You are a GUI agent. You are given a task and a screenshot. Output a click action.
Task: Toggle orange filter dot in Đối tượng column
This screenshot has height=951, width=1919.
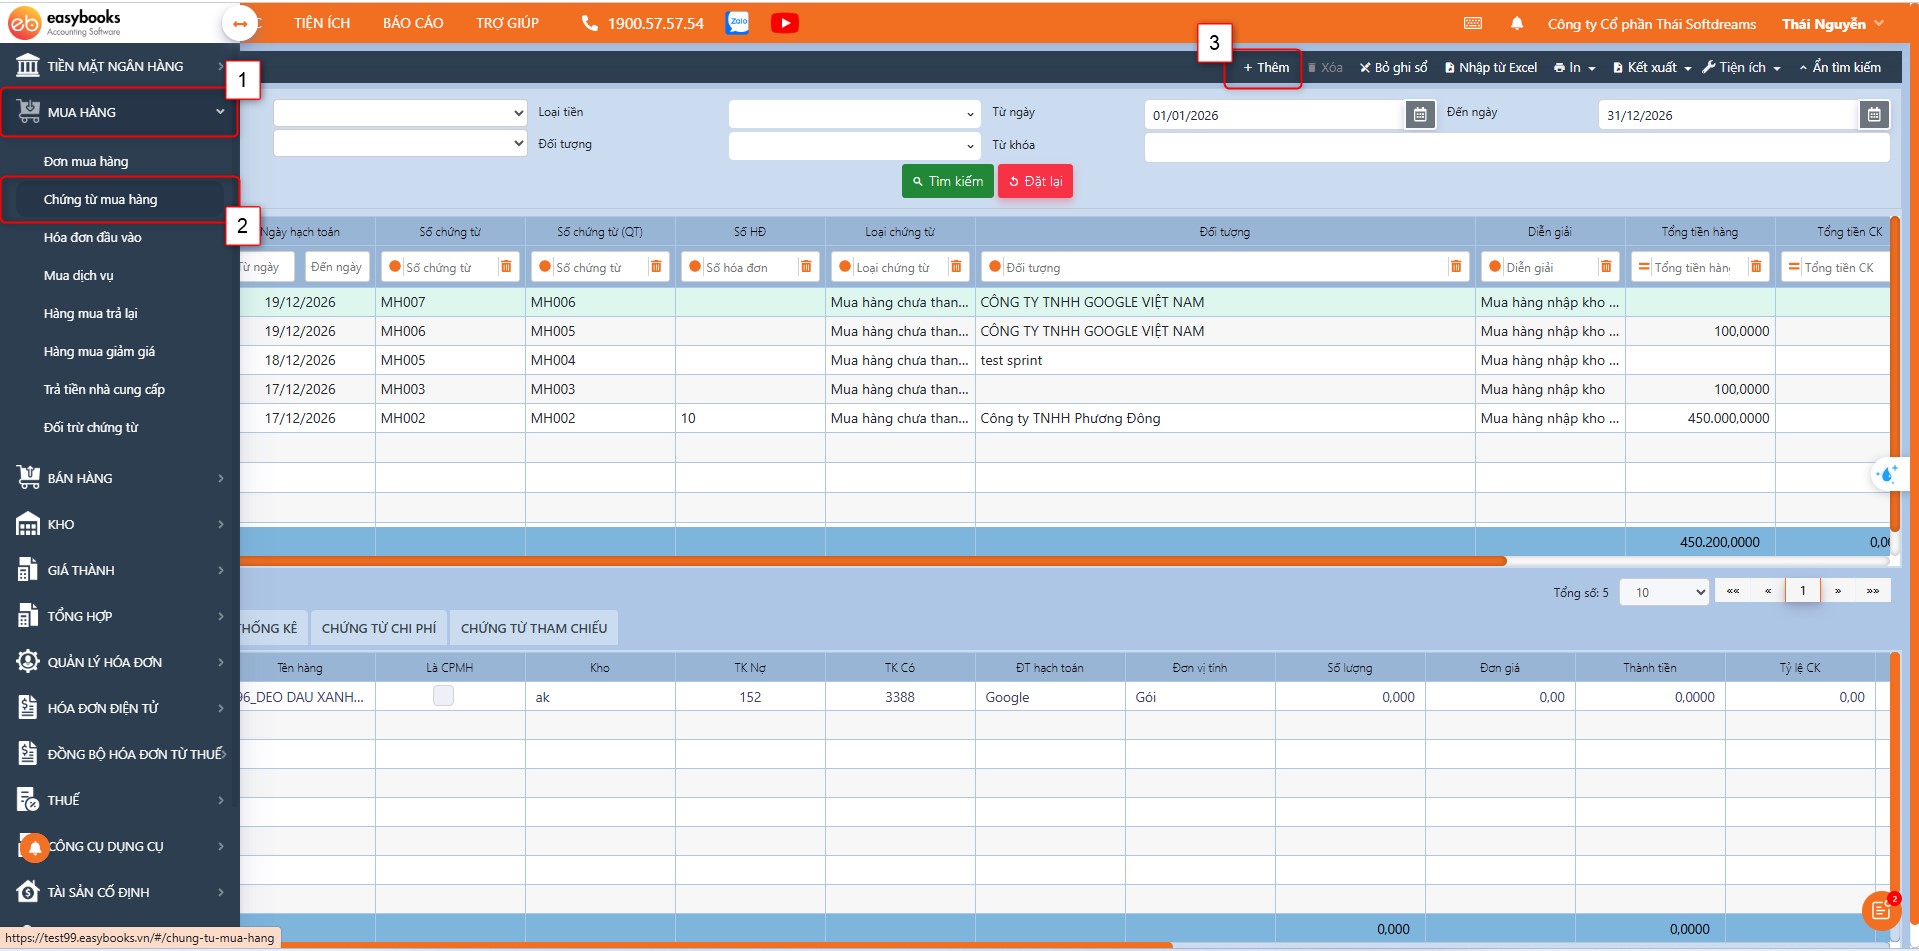pyautogui.click(x=994, y=267)
